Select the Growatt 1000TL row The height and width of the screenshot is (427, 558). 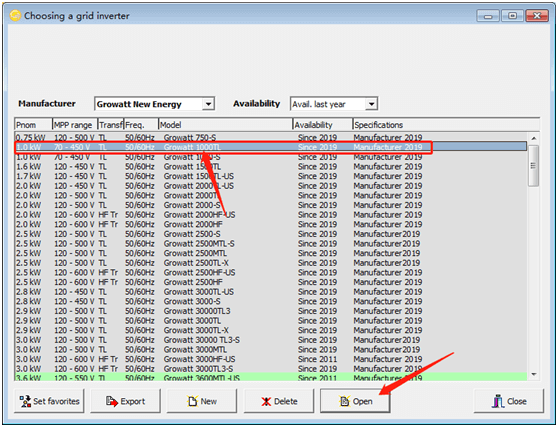(x=270, y=147)
